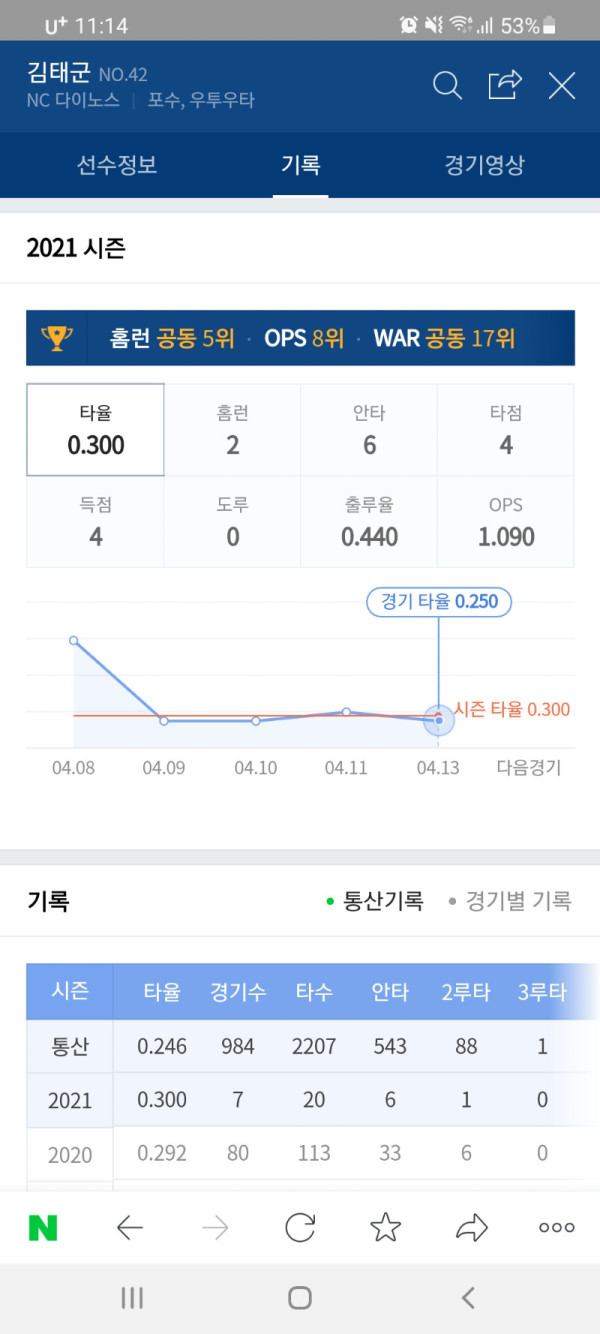This screenshot has height=1334, width=600.
Task: Bookmark page with star icon
Action: point(386,1227)
